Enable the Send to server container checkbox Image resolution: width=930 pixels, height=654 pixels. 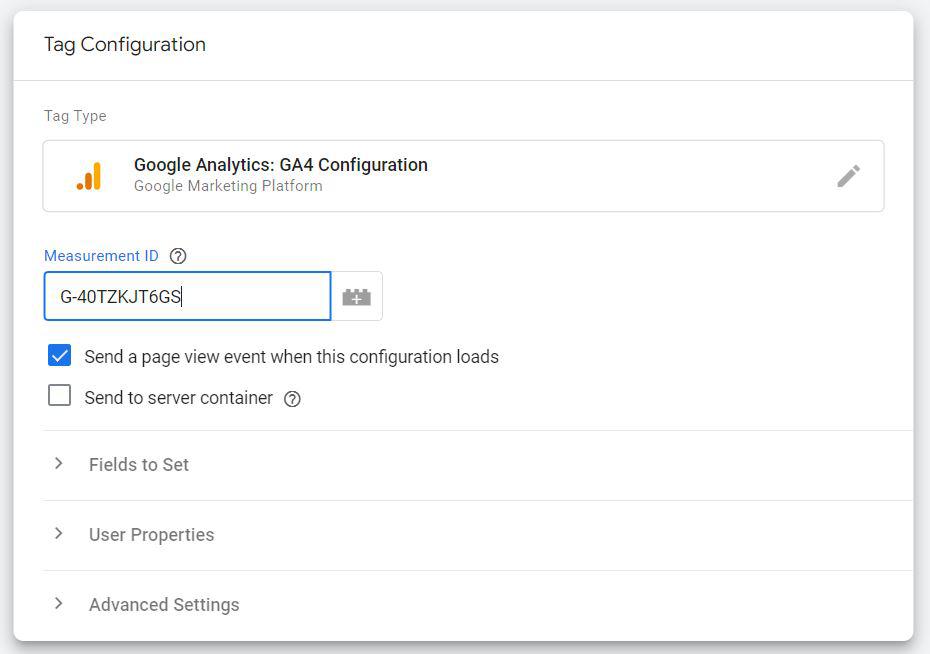(x=59, y=397)
